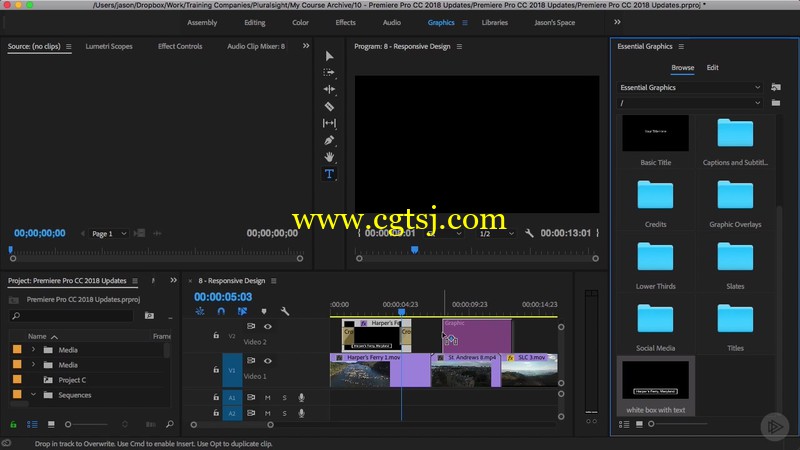Open the folder path dropdown

point(690,103)
